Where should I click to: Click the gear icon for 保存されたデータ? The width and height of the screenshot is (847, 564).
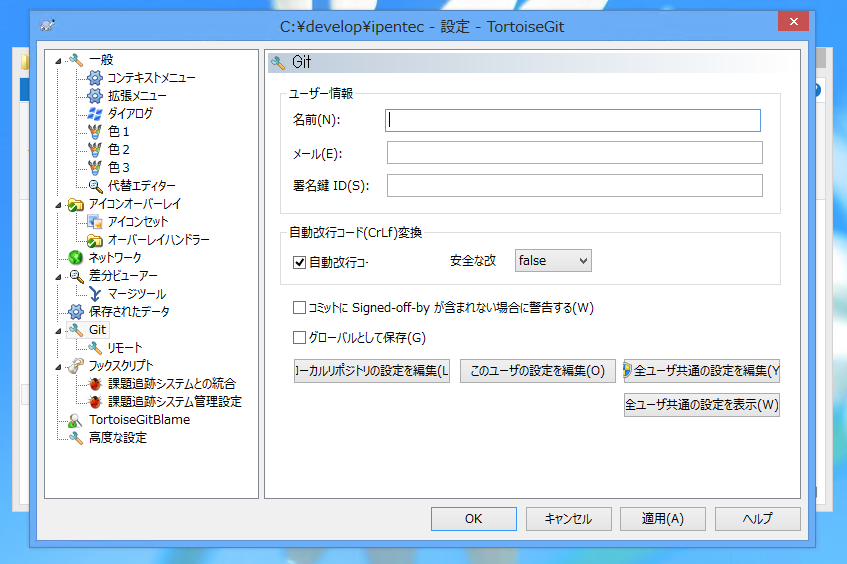(76, 312)
